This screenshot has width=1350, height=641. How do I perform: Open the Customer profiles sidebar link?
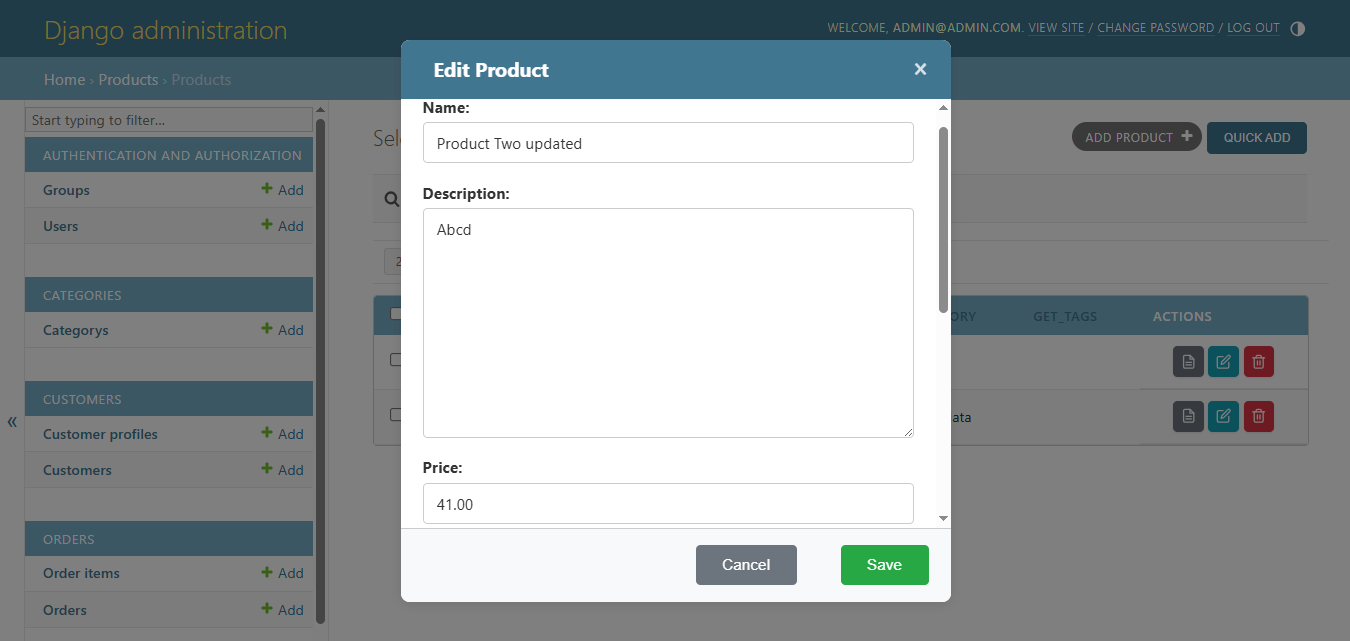(100, 434)
